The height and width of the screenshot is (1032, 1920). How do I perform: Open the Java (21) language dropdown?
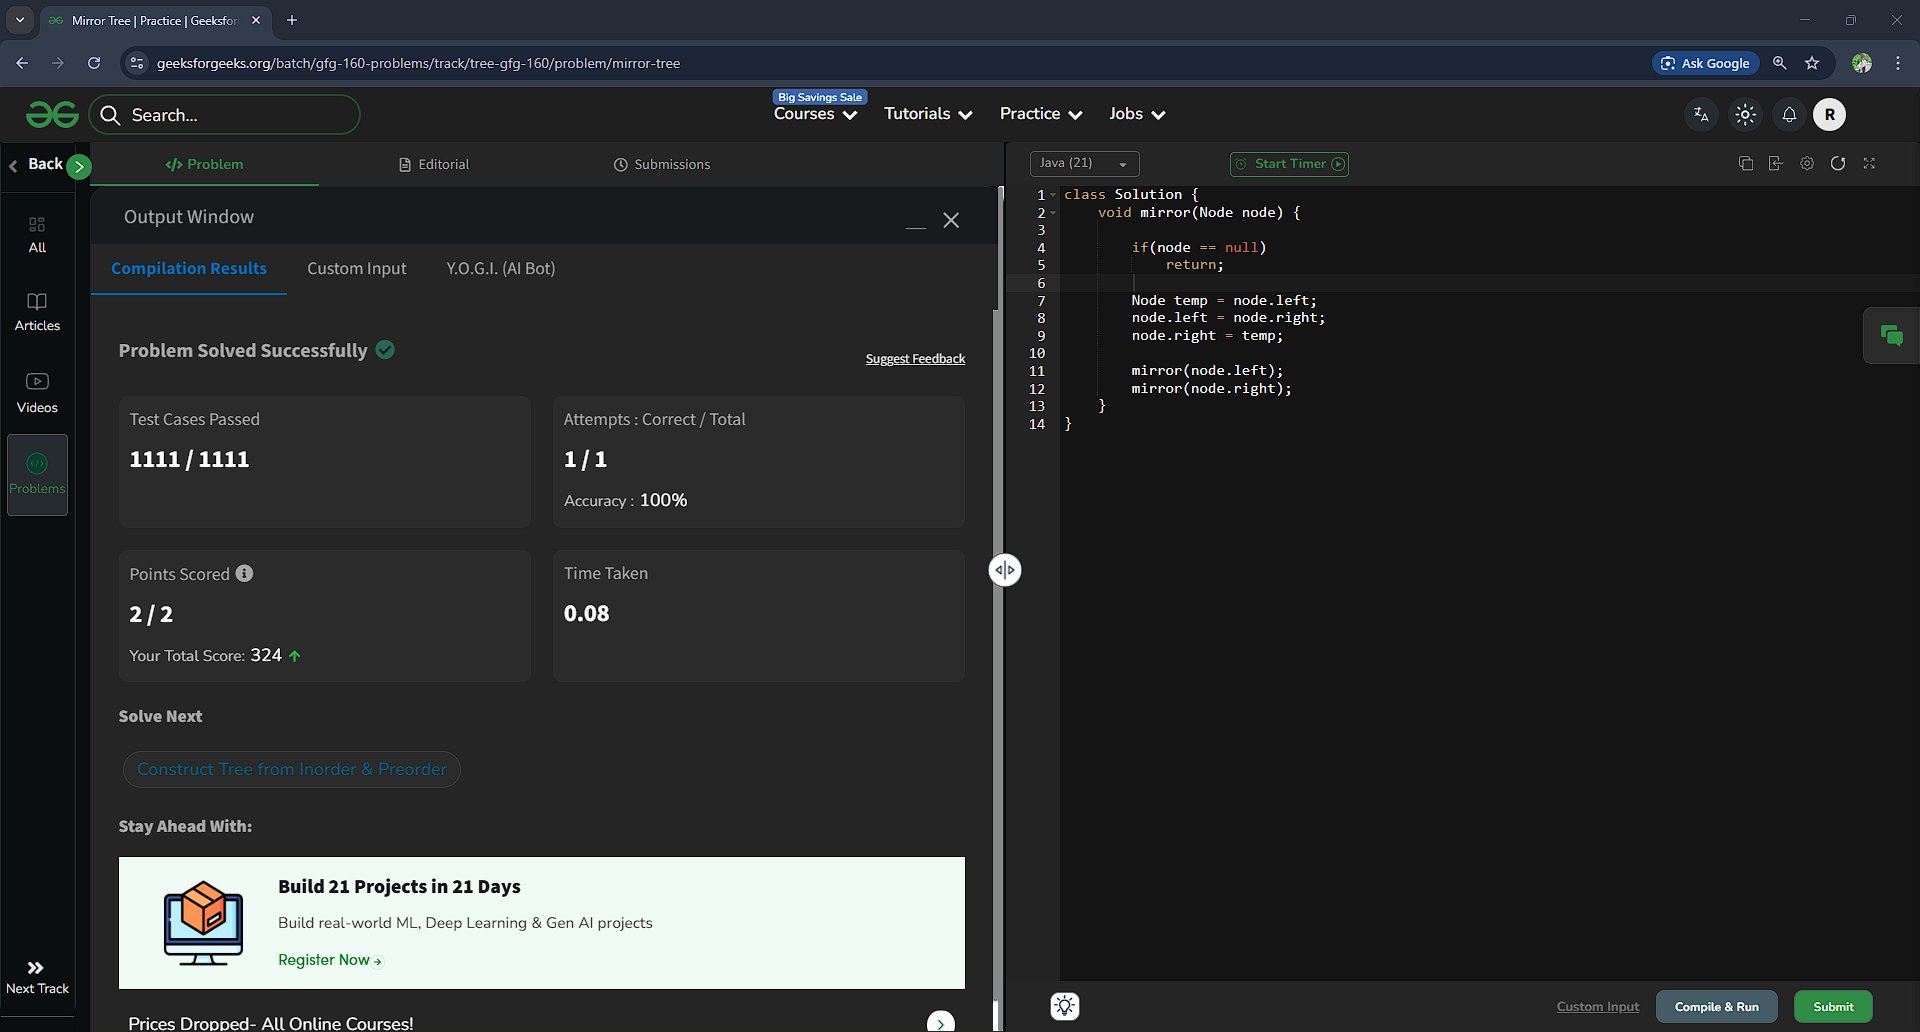[1084, 164]
